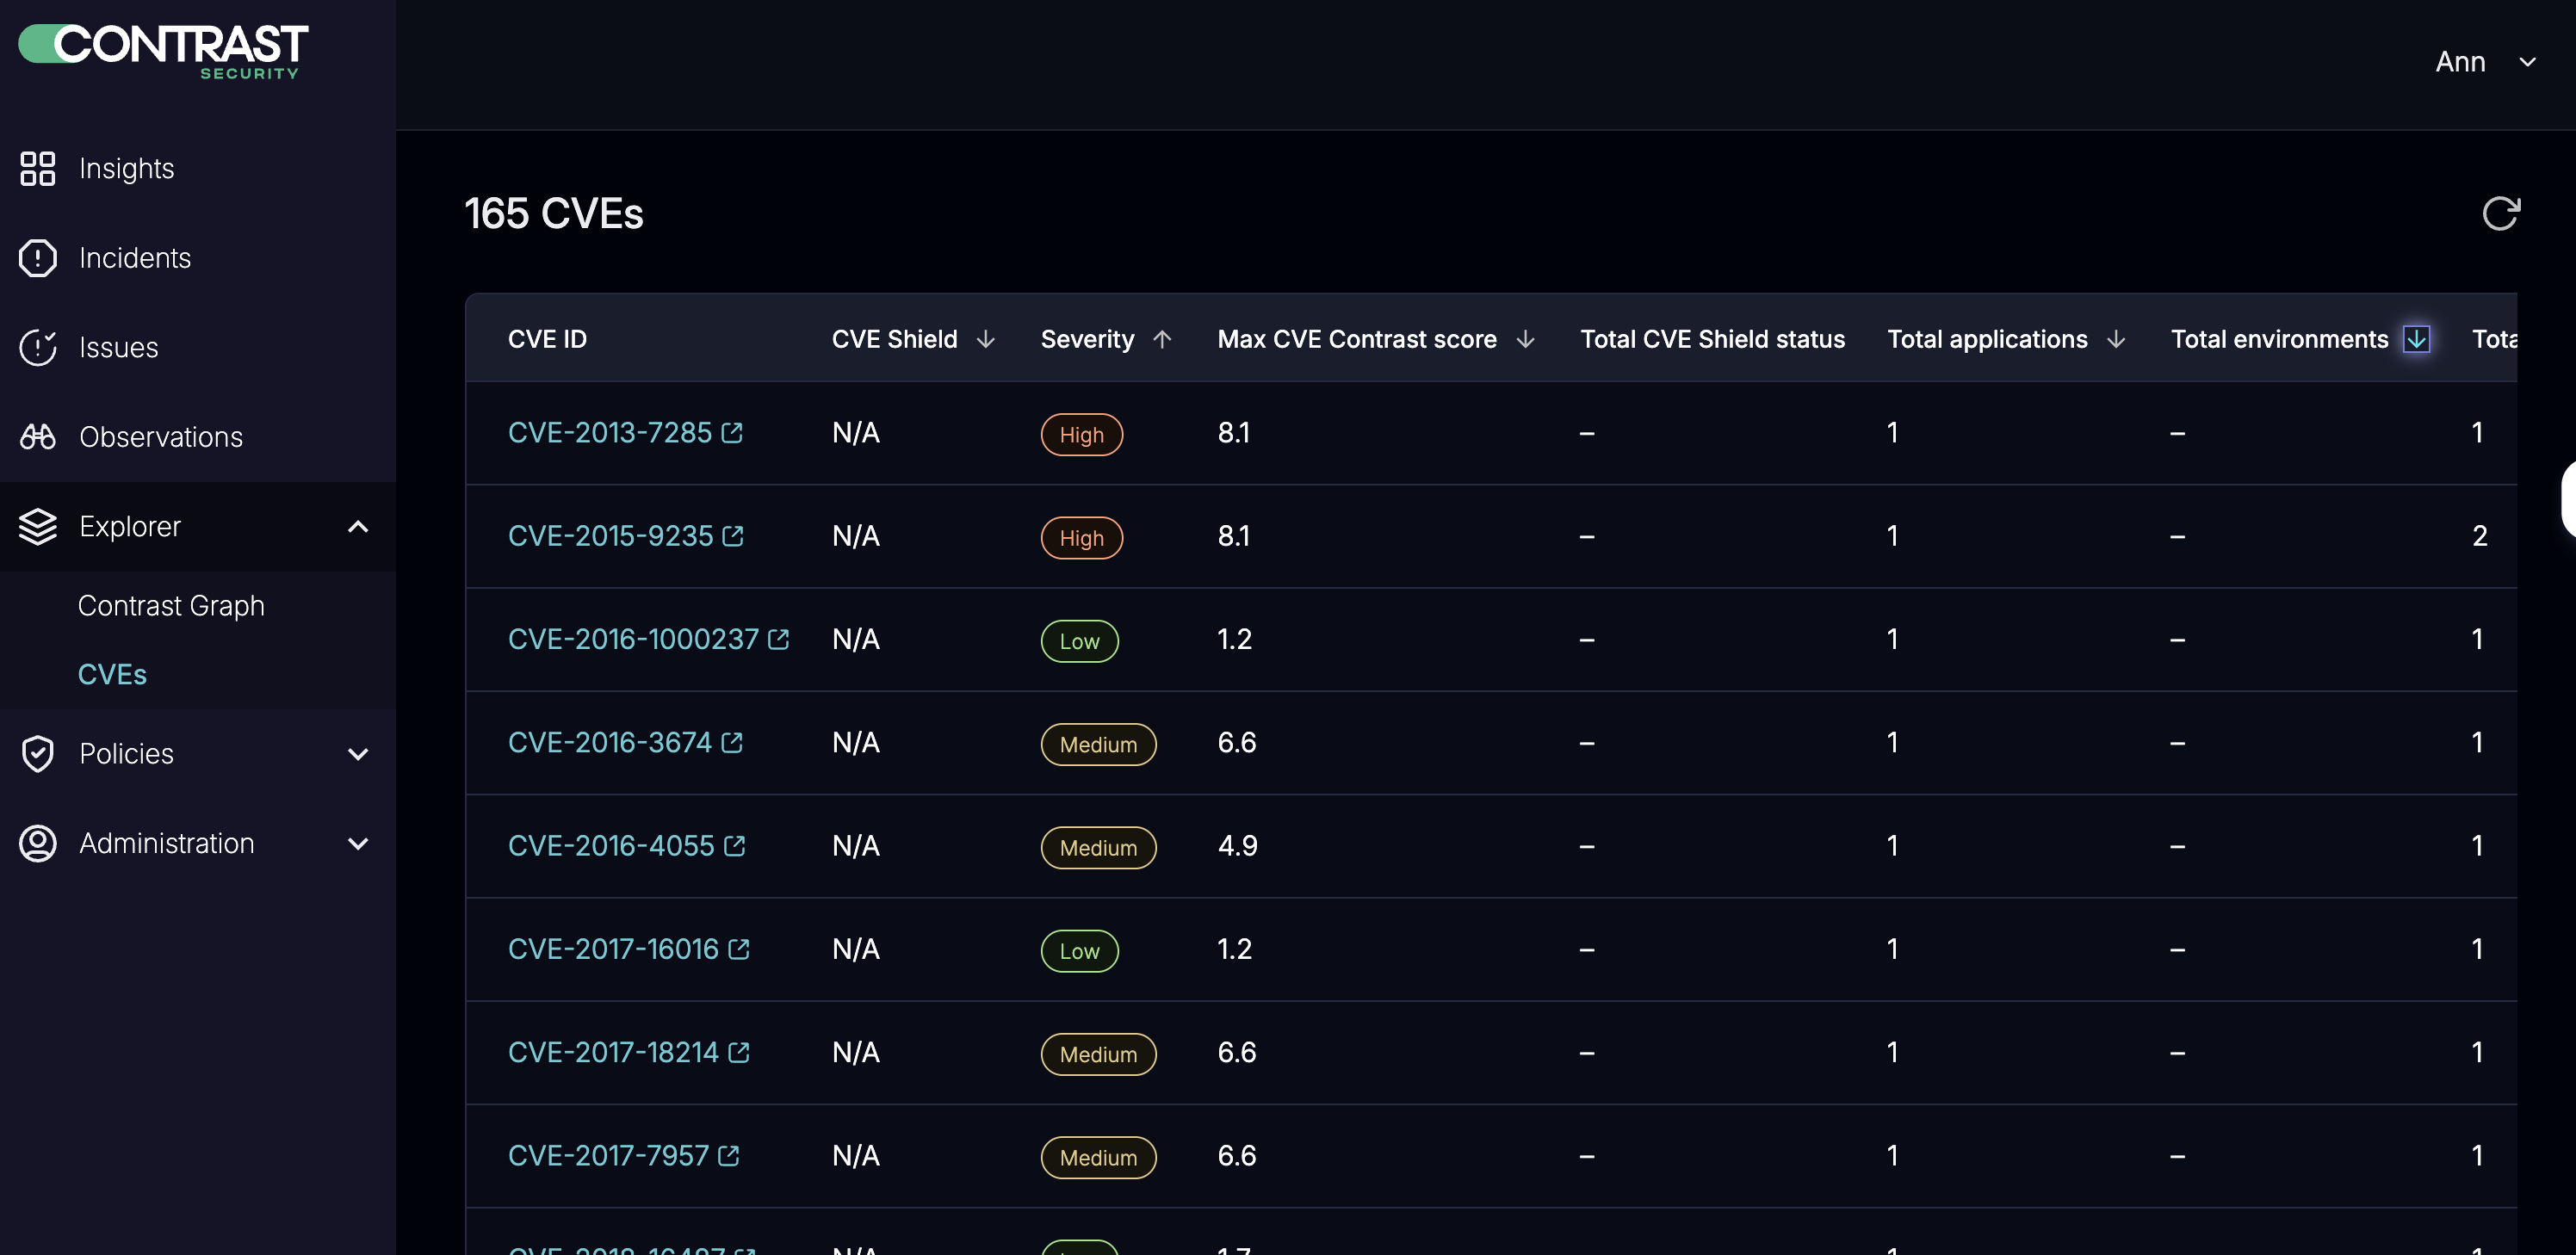Open external link icon for CVE-2015-9235
Screen dimensions: 2576x1255
coord(733,536)
